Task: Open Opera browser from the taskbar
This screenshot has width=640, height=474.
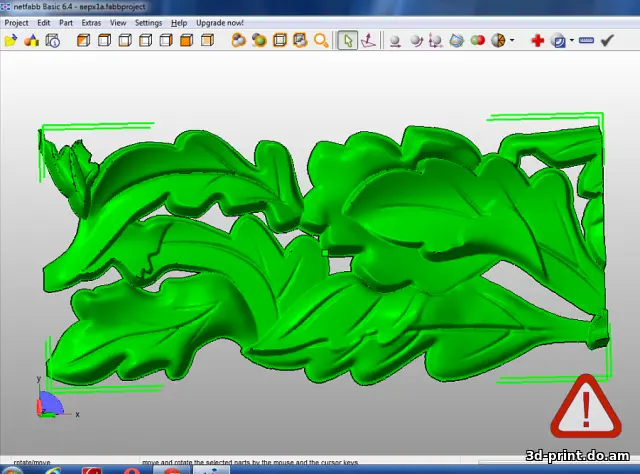Action: pos(131,471)
